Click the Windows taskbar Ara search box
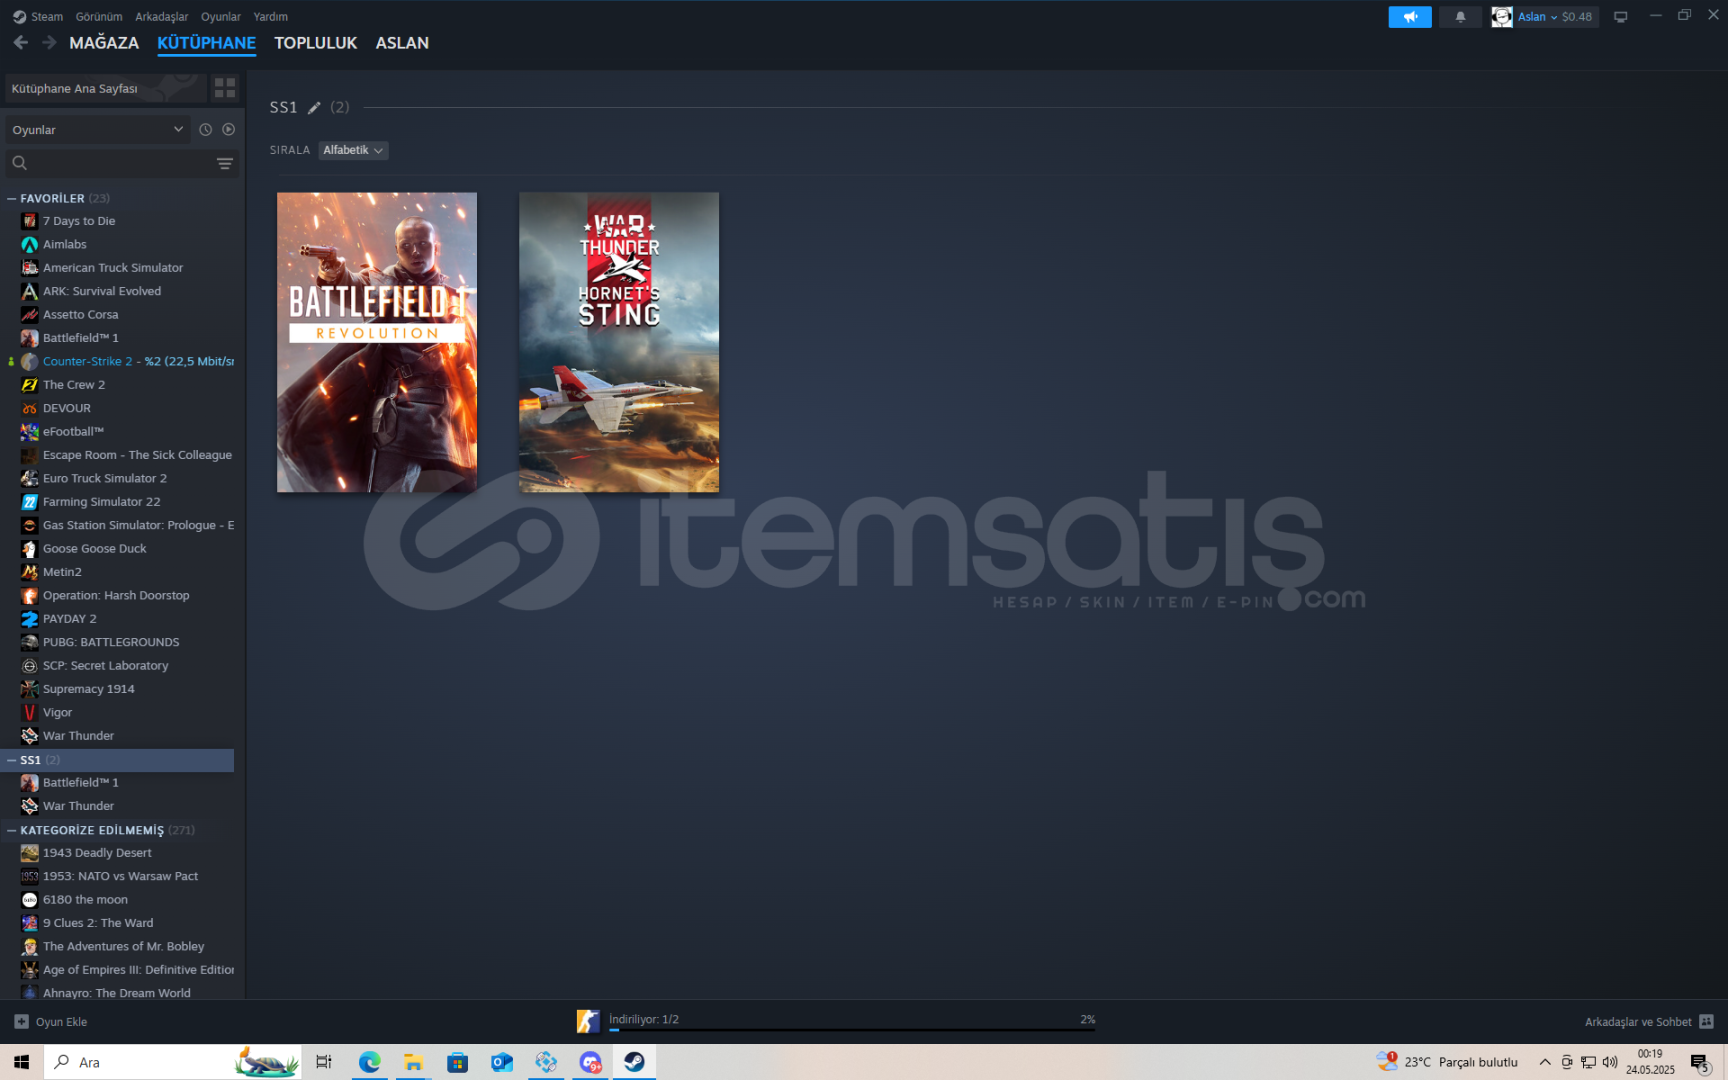 pos(172,1062)
